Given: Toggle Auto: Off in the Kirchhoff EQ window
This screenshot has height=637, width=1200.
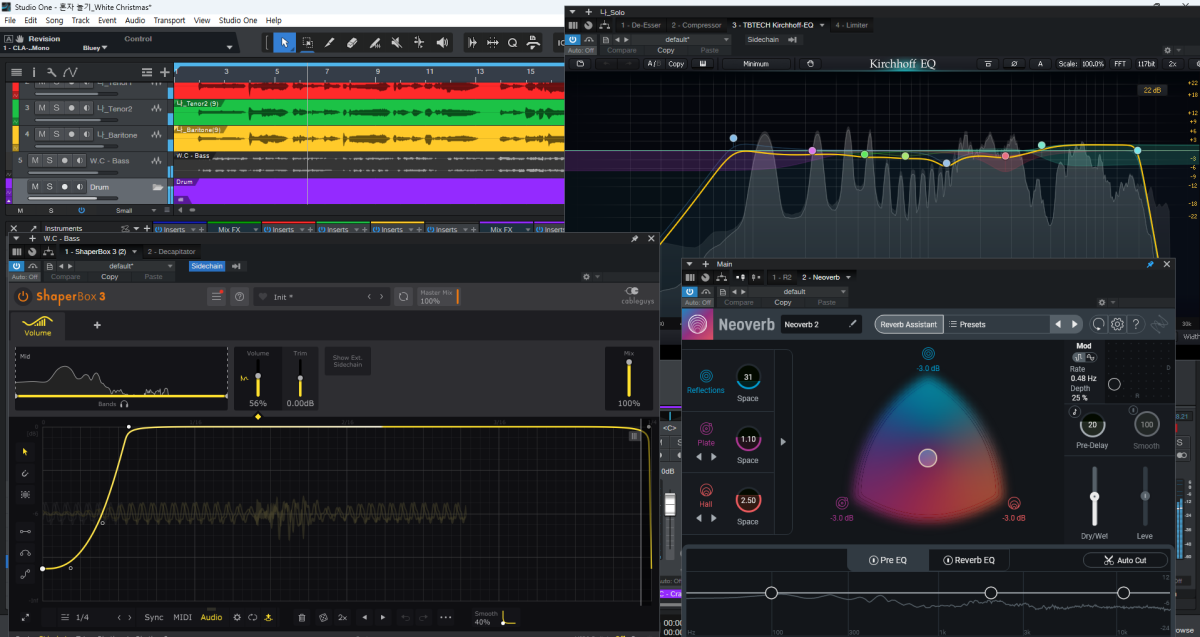Looking at the screenshot, I should click(x=581, y=50).
